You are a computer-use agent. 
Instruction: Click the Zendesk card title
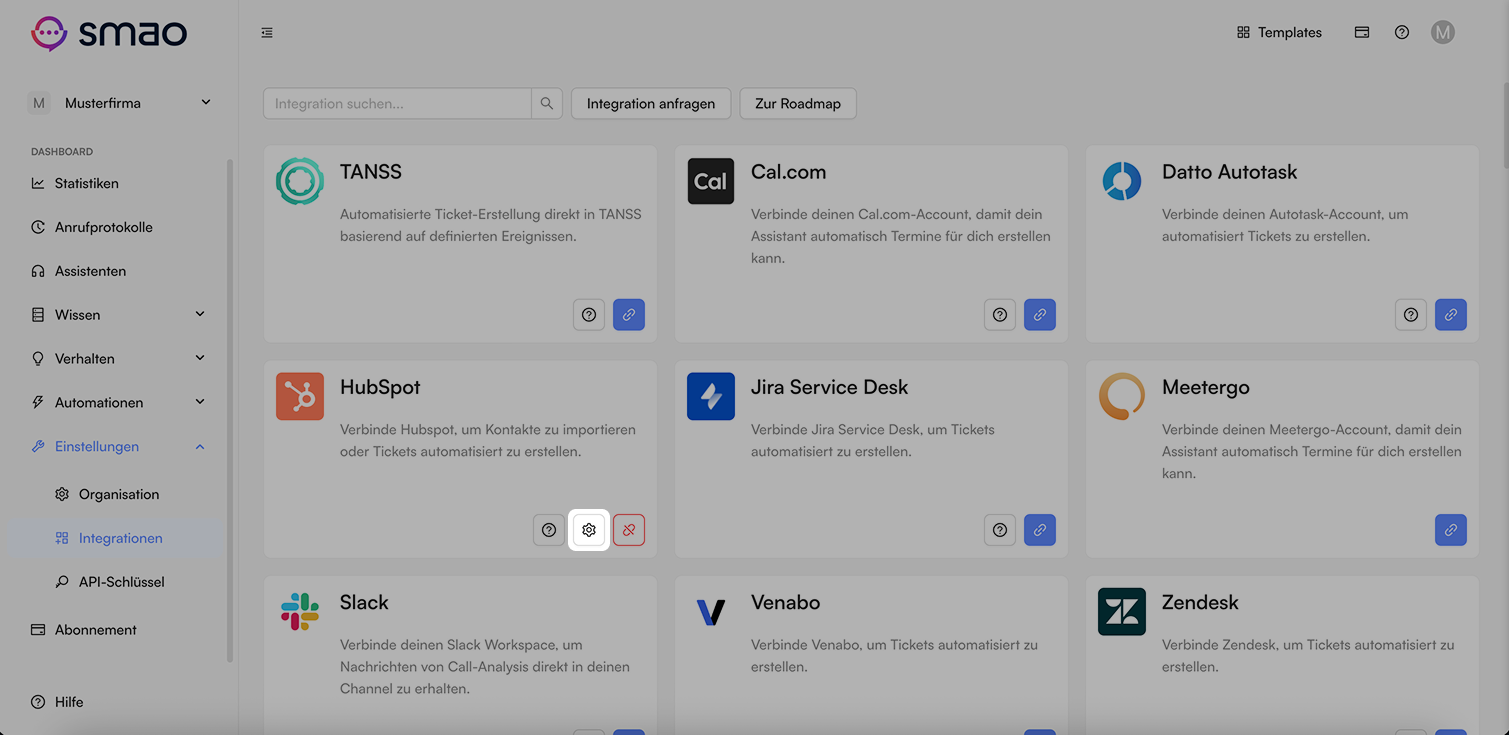tap(1200, 602)
